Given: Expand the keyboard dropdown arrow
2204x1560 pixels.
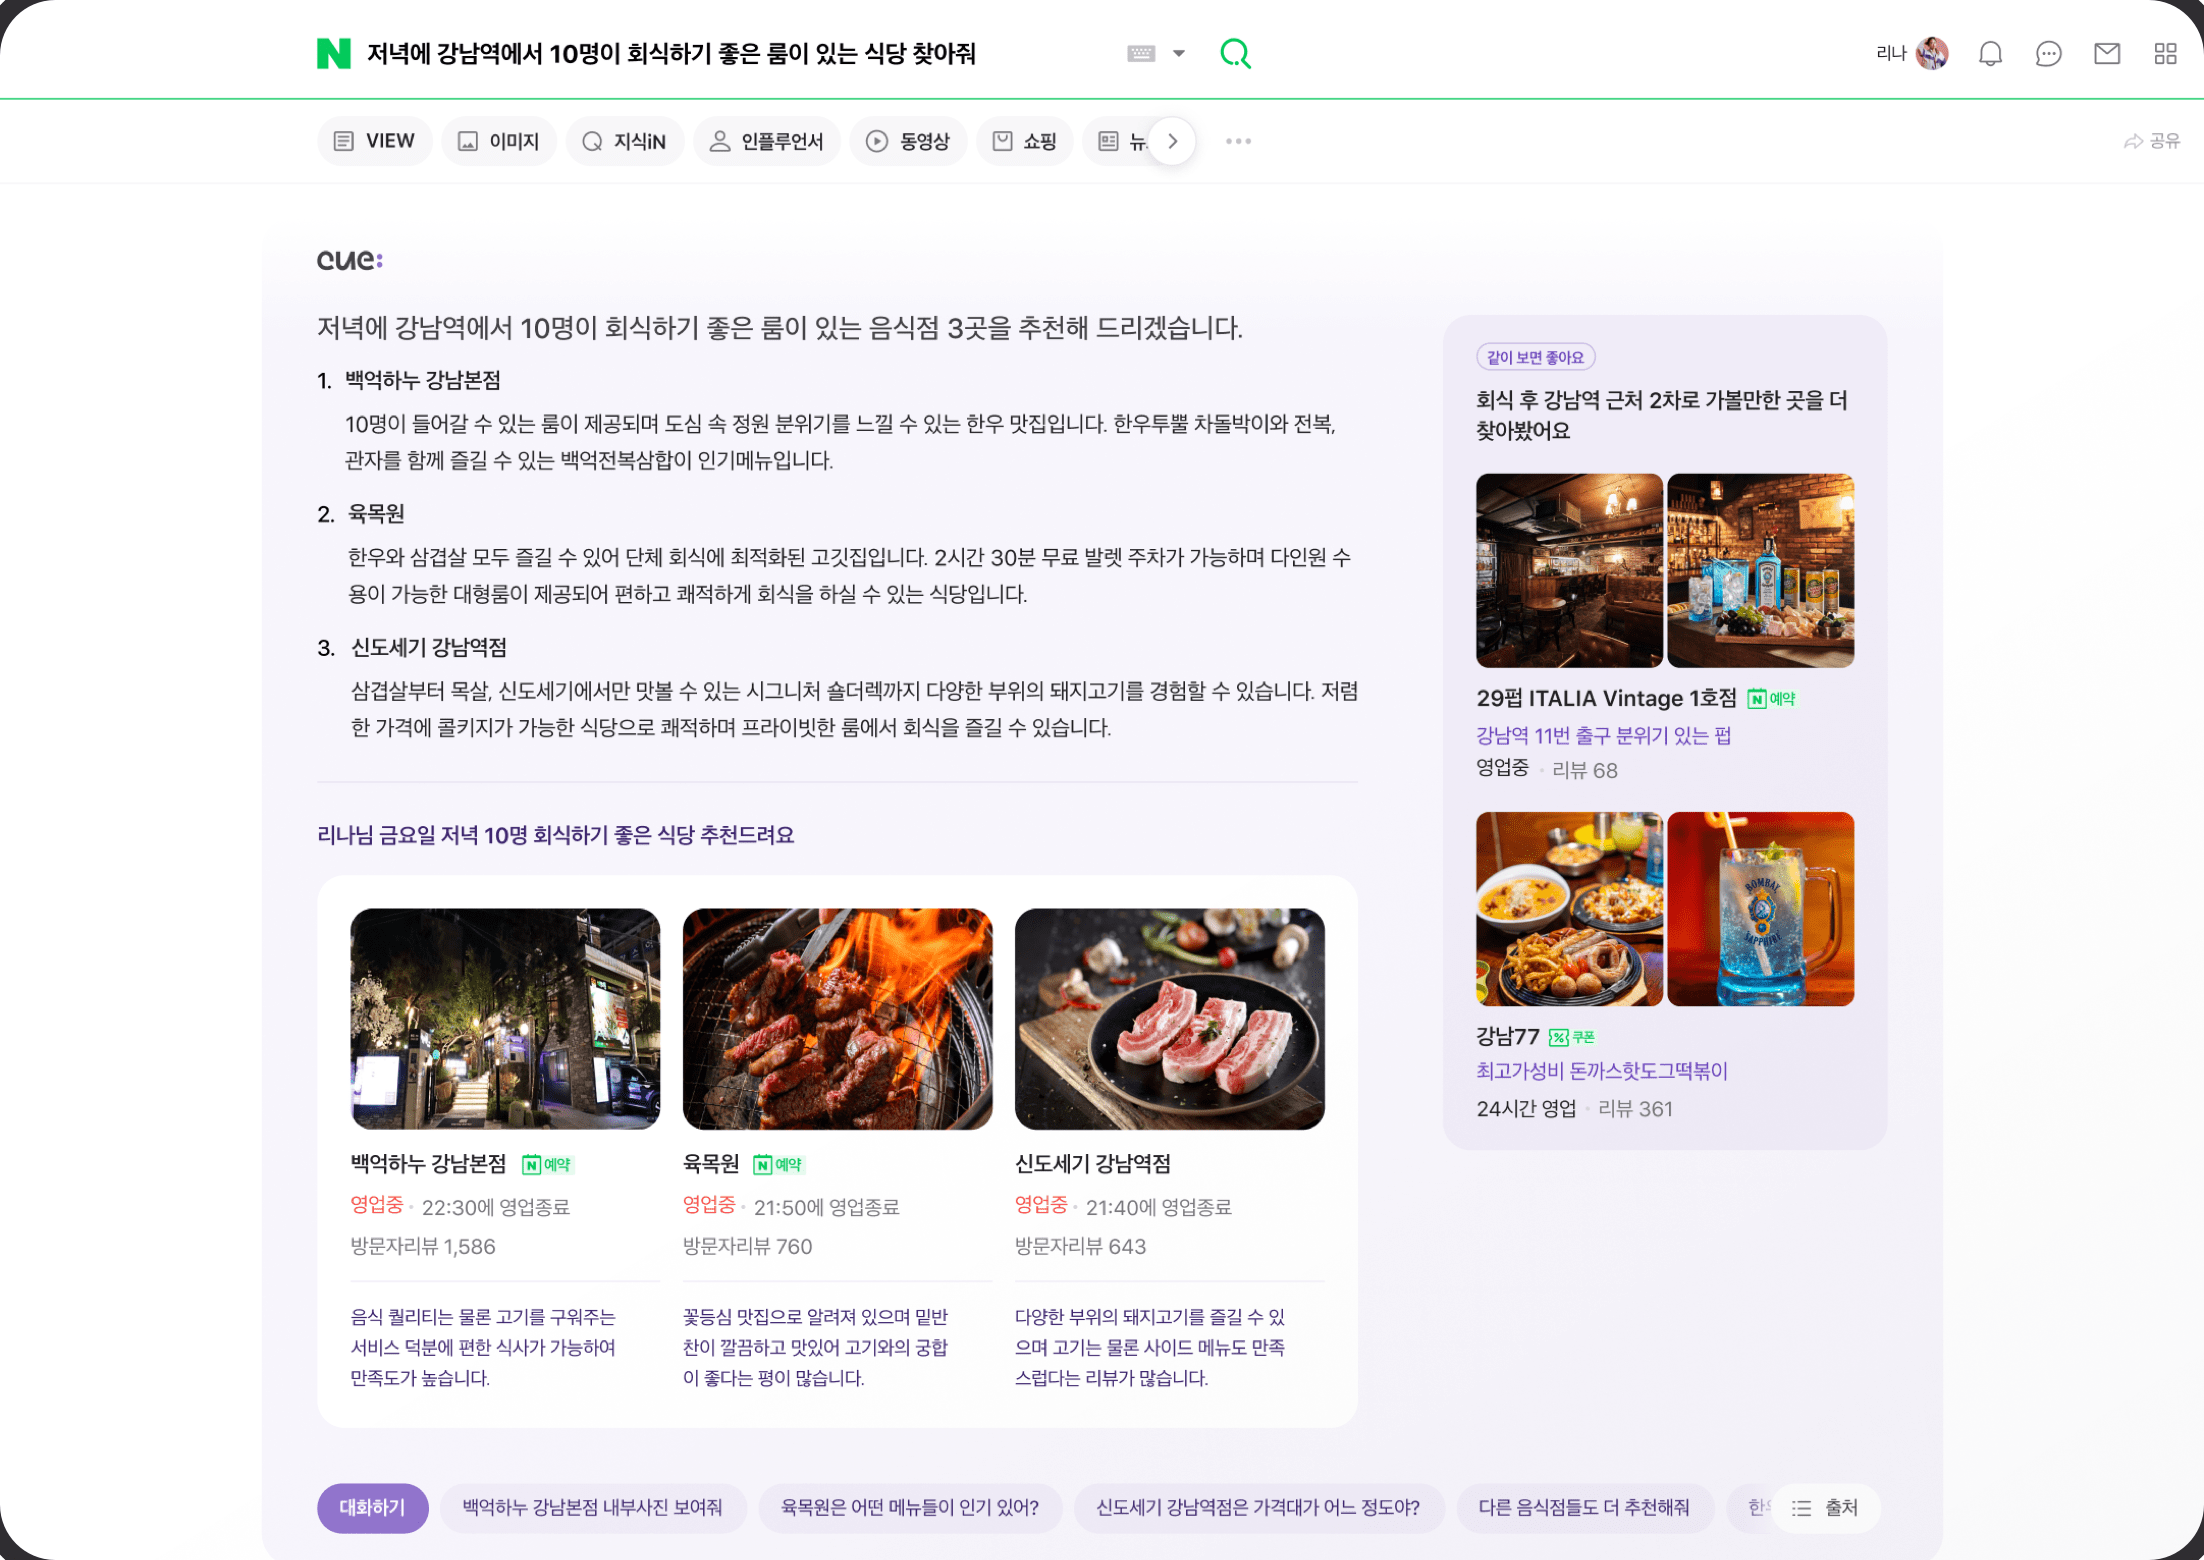Looking at the screenshot, I should [x=1179, y=54].
